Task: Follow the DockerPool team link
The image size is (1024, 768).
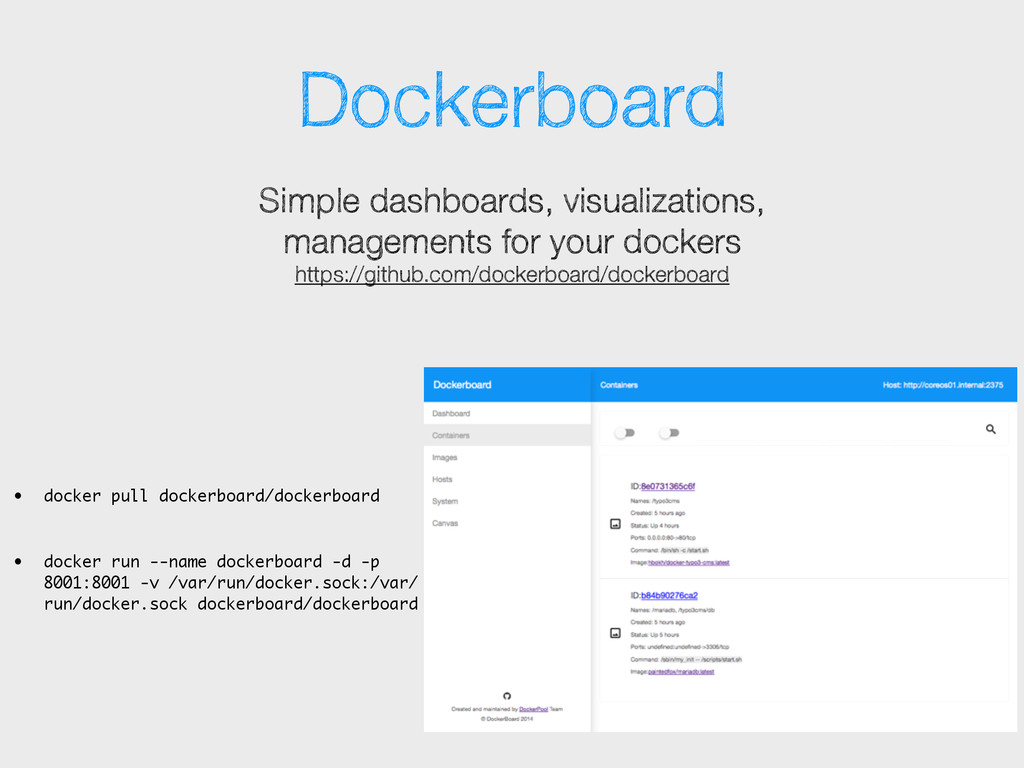Action: pos(534,709)
